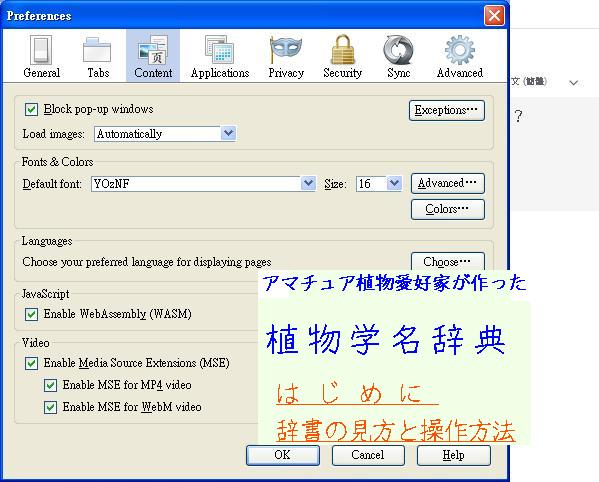Switch to the Tabs pane icon
Screen dimensions: 599x482
[x=97, y=50]
